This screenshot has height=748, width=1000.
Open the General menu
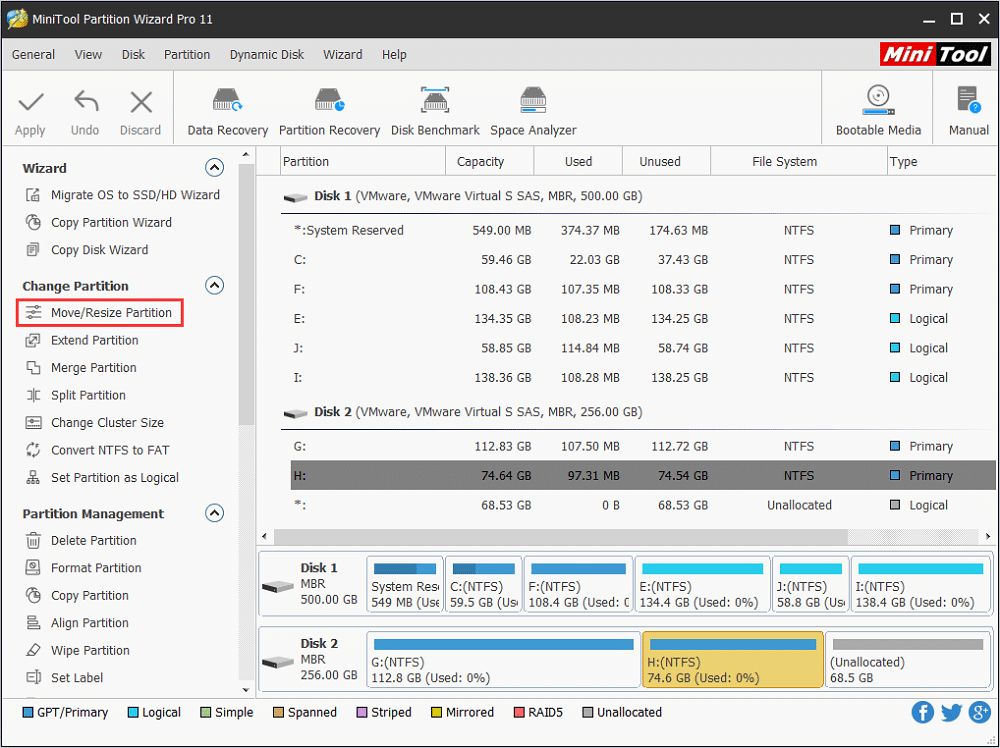tap(33, 55)
